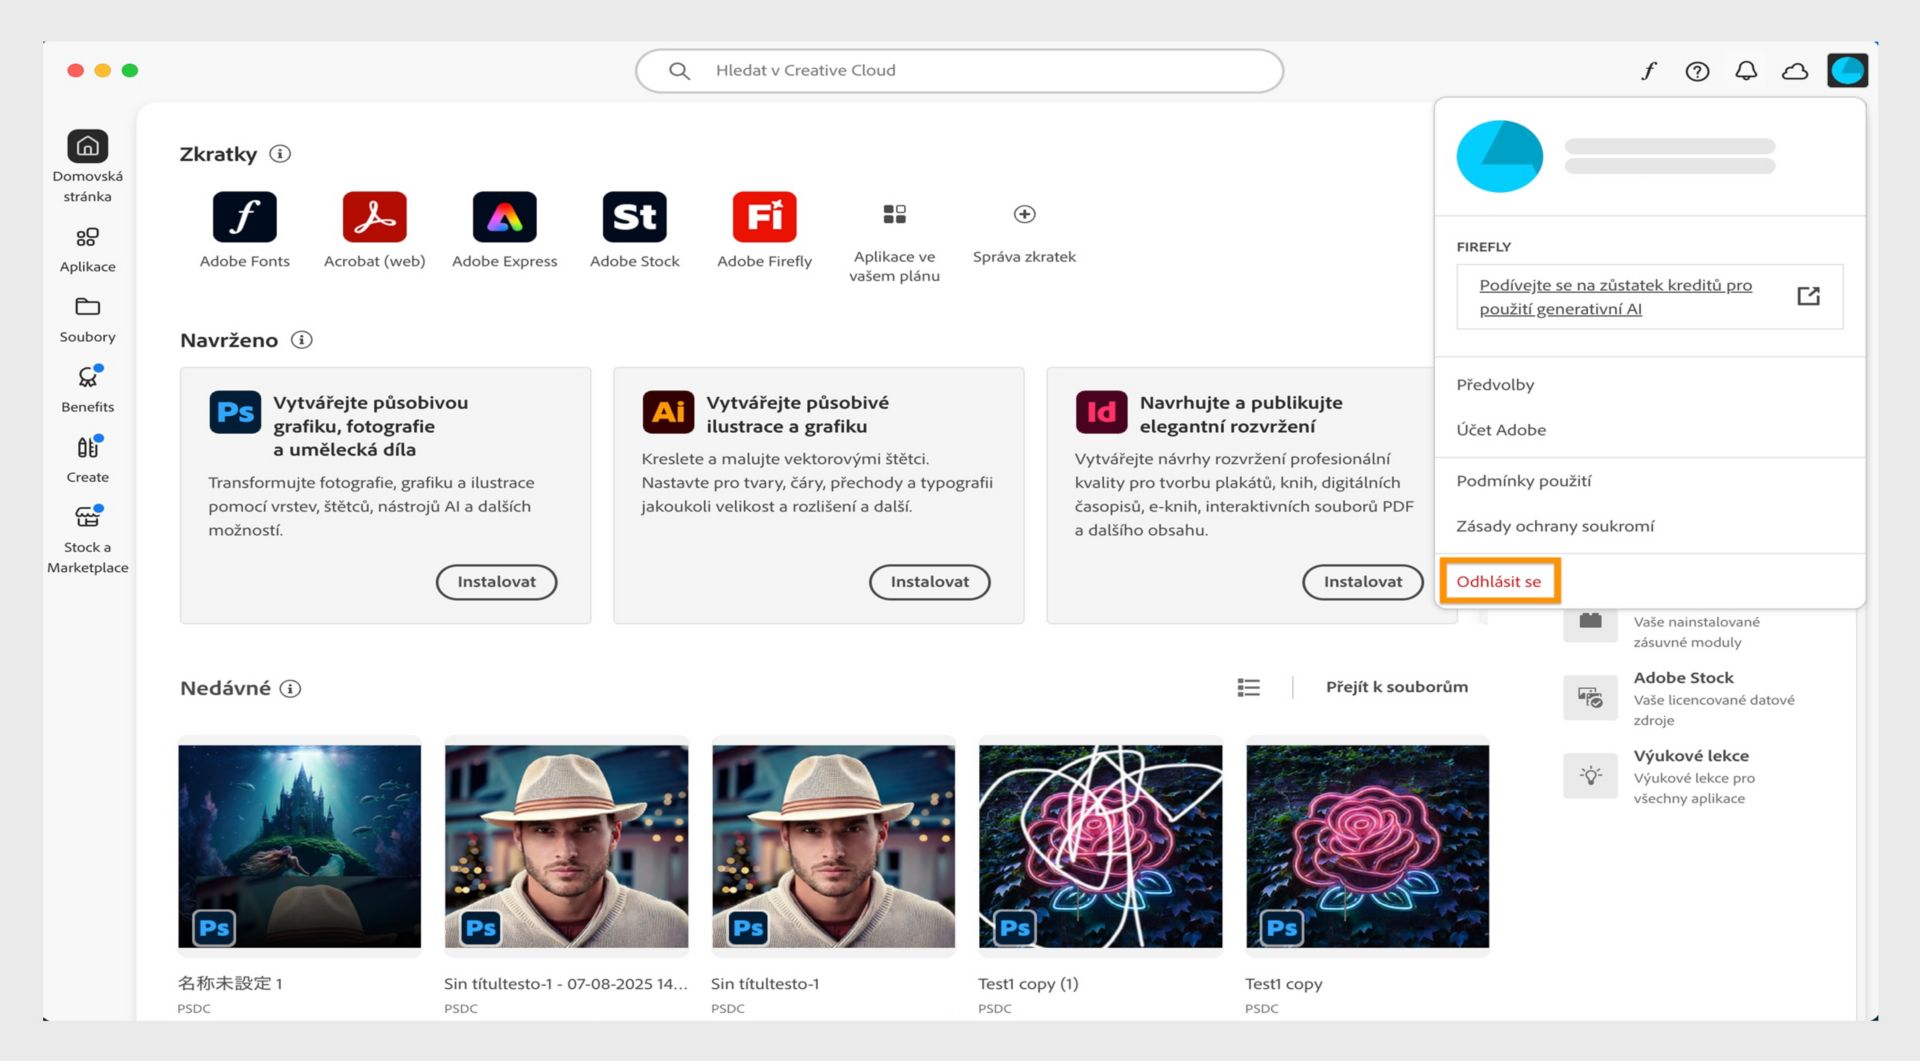Open the Adobe Firefly shortcut
Image resolution: width=1920 pixels, height=1061 pixels.
[x=764, y=216]
